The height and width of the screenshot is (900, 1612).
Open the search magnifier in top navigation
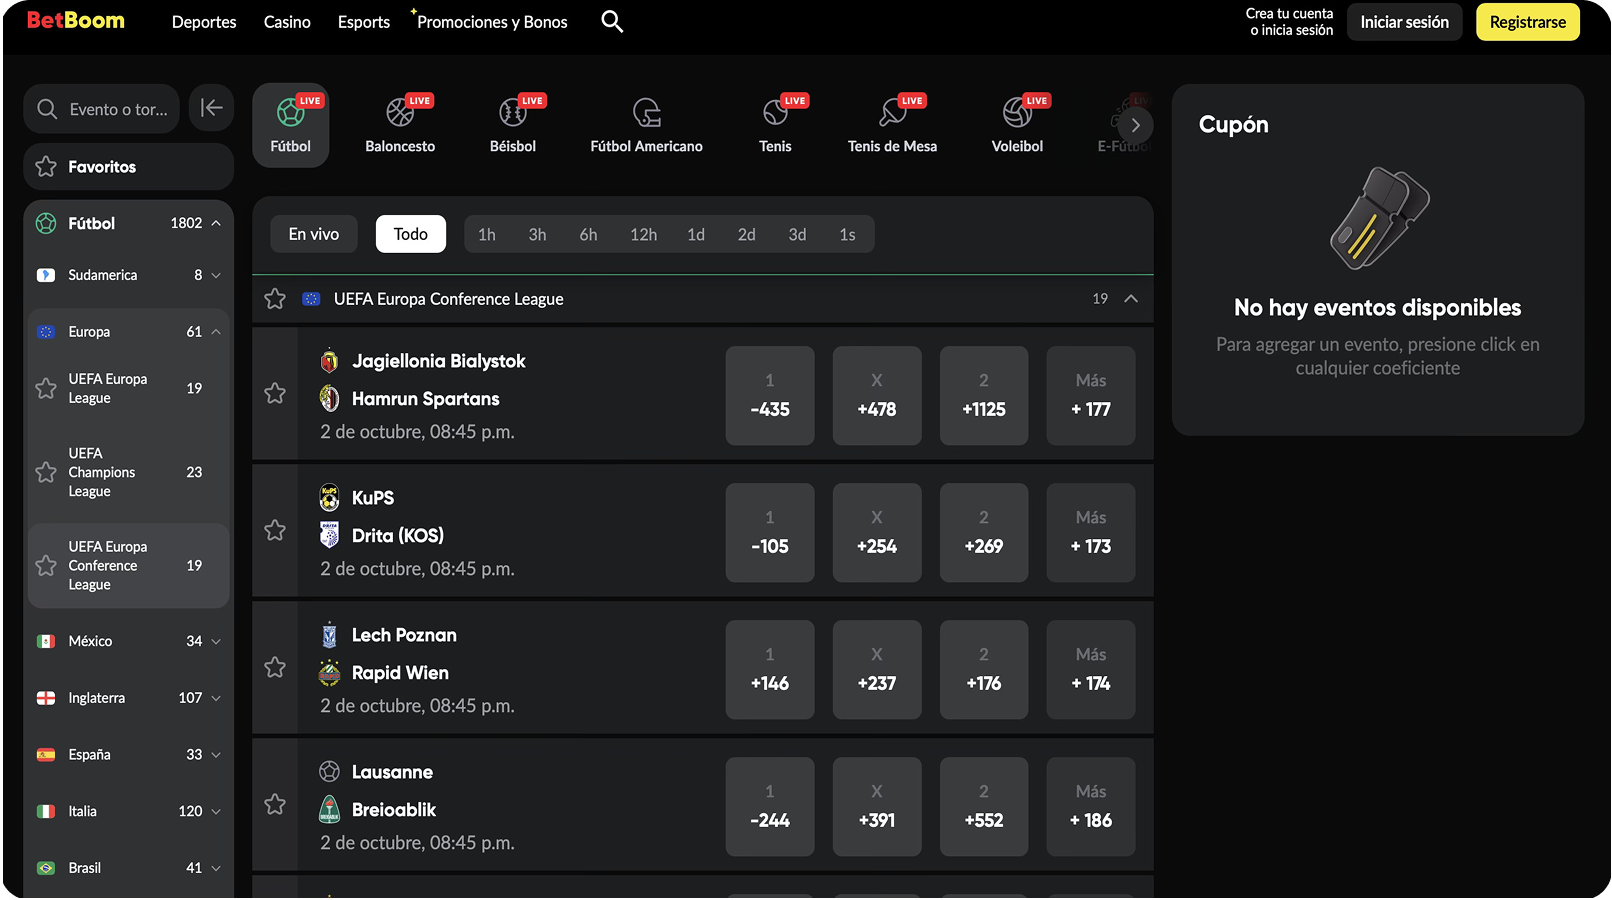point(612,22)
